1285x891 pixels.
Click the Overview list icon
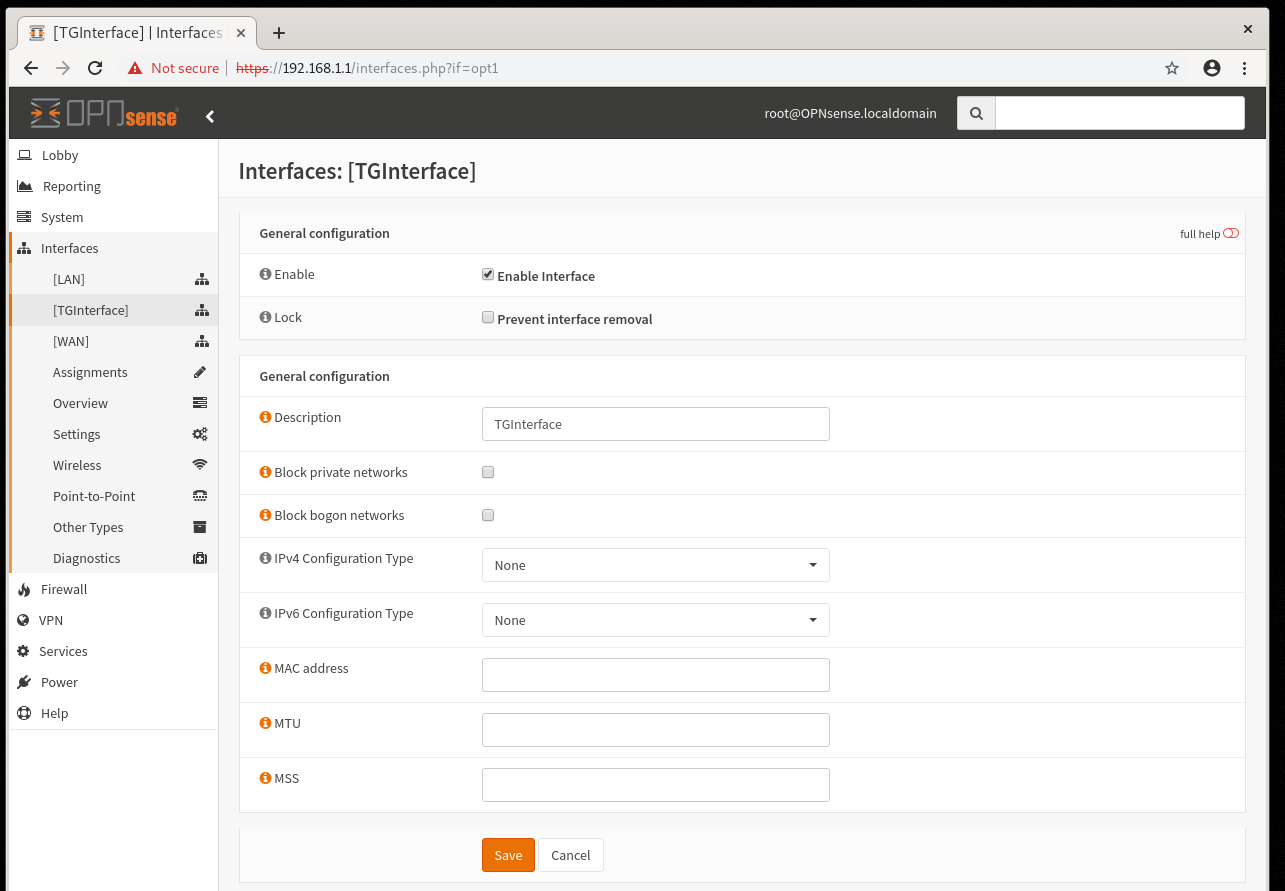point(199,402)
